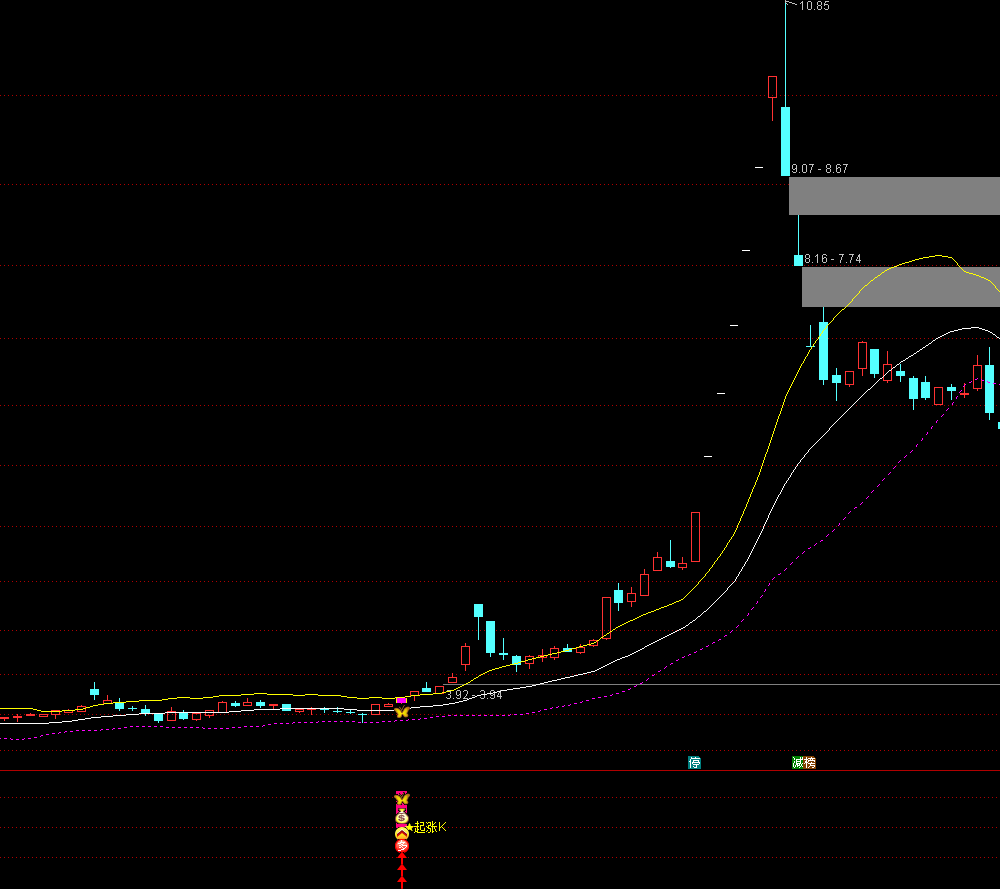Select the tall cyan candle below 10.85 peak
The height and width of the screenshot is (889, 1000).
point(786,140)
